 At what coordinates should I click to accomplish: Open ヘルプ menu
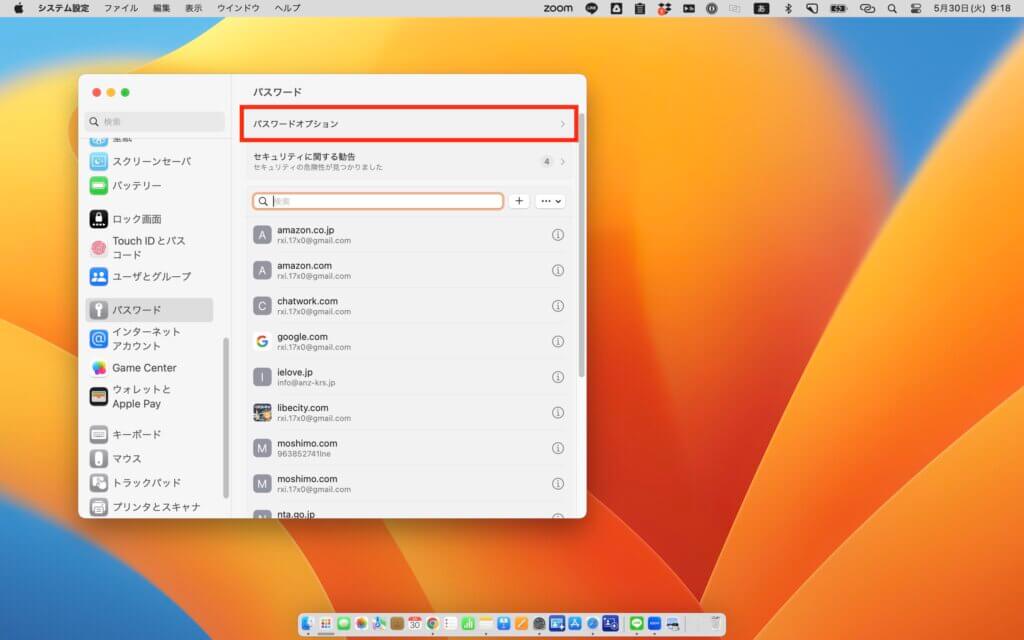point(287,8)
